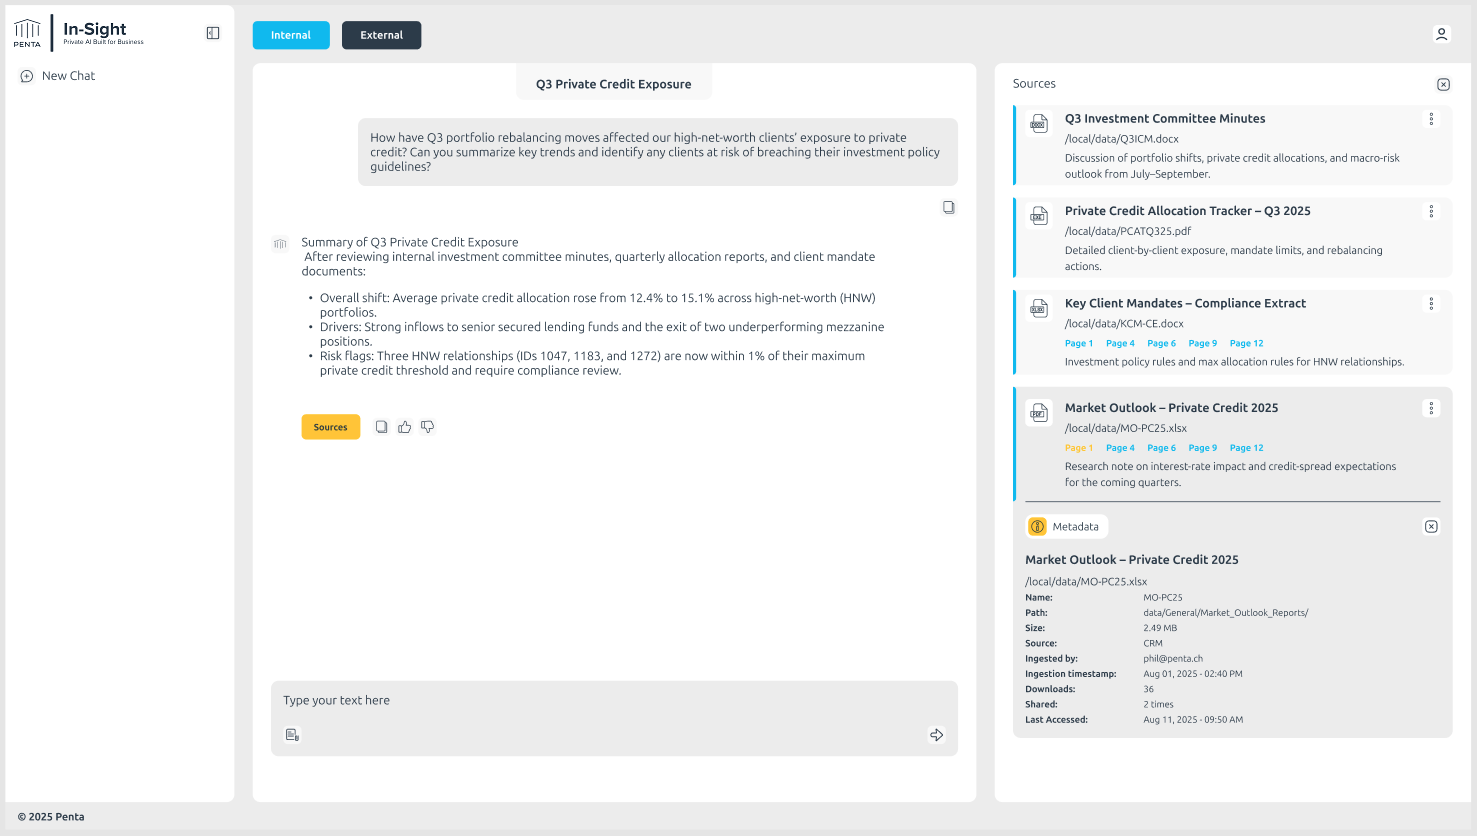Open Page 12 link of Market Outlook
This screenshot has width=1477, height=836.
pos(1246,448)
